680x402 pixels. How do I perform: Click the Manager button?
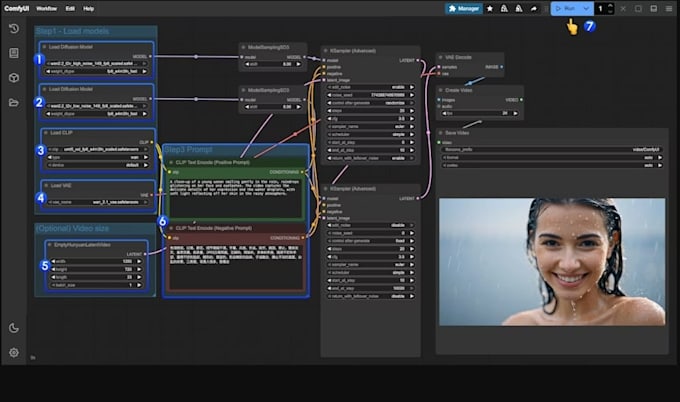click(464, 9)
